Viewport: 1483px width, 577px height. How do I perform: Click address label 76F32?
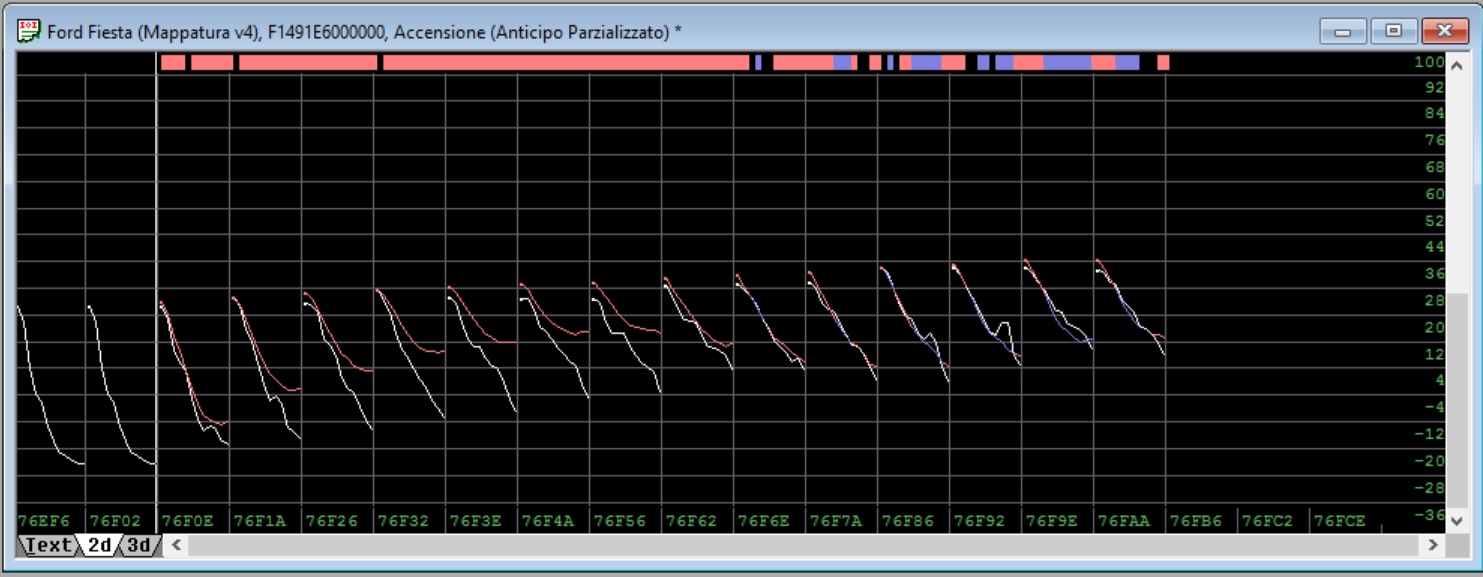click(404, 521)
